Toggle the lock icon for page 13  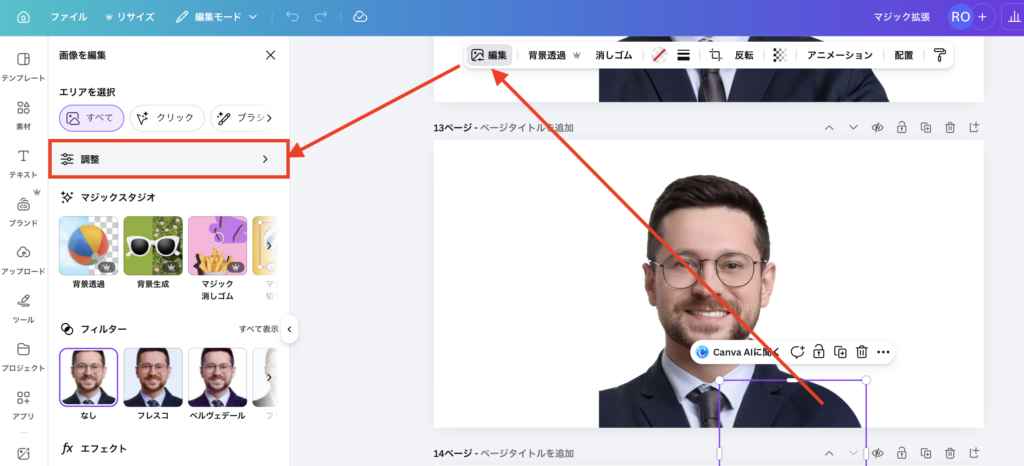(901, 128)
